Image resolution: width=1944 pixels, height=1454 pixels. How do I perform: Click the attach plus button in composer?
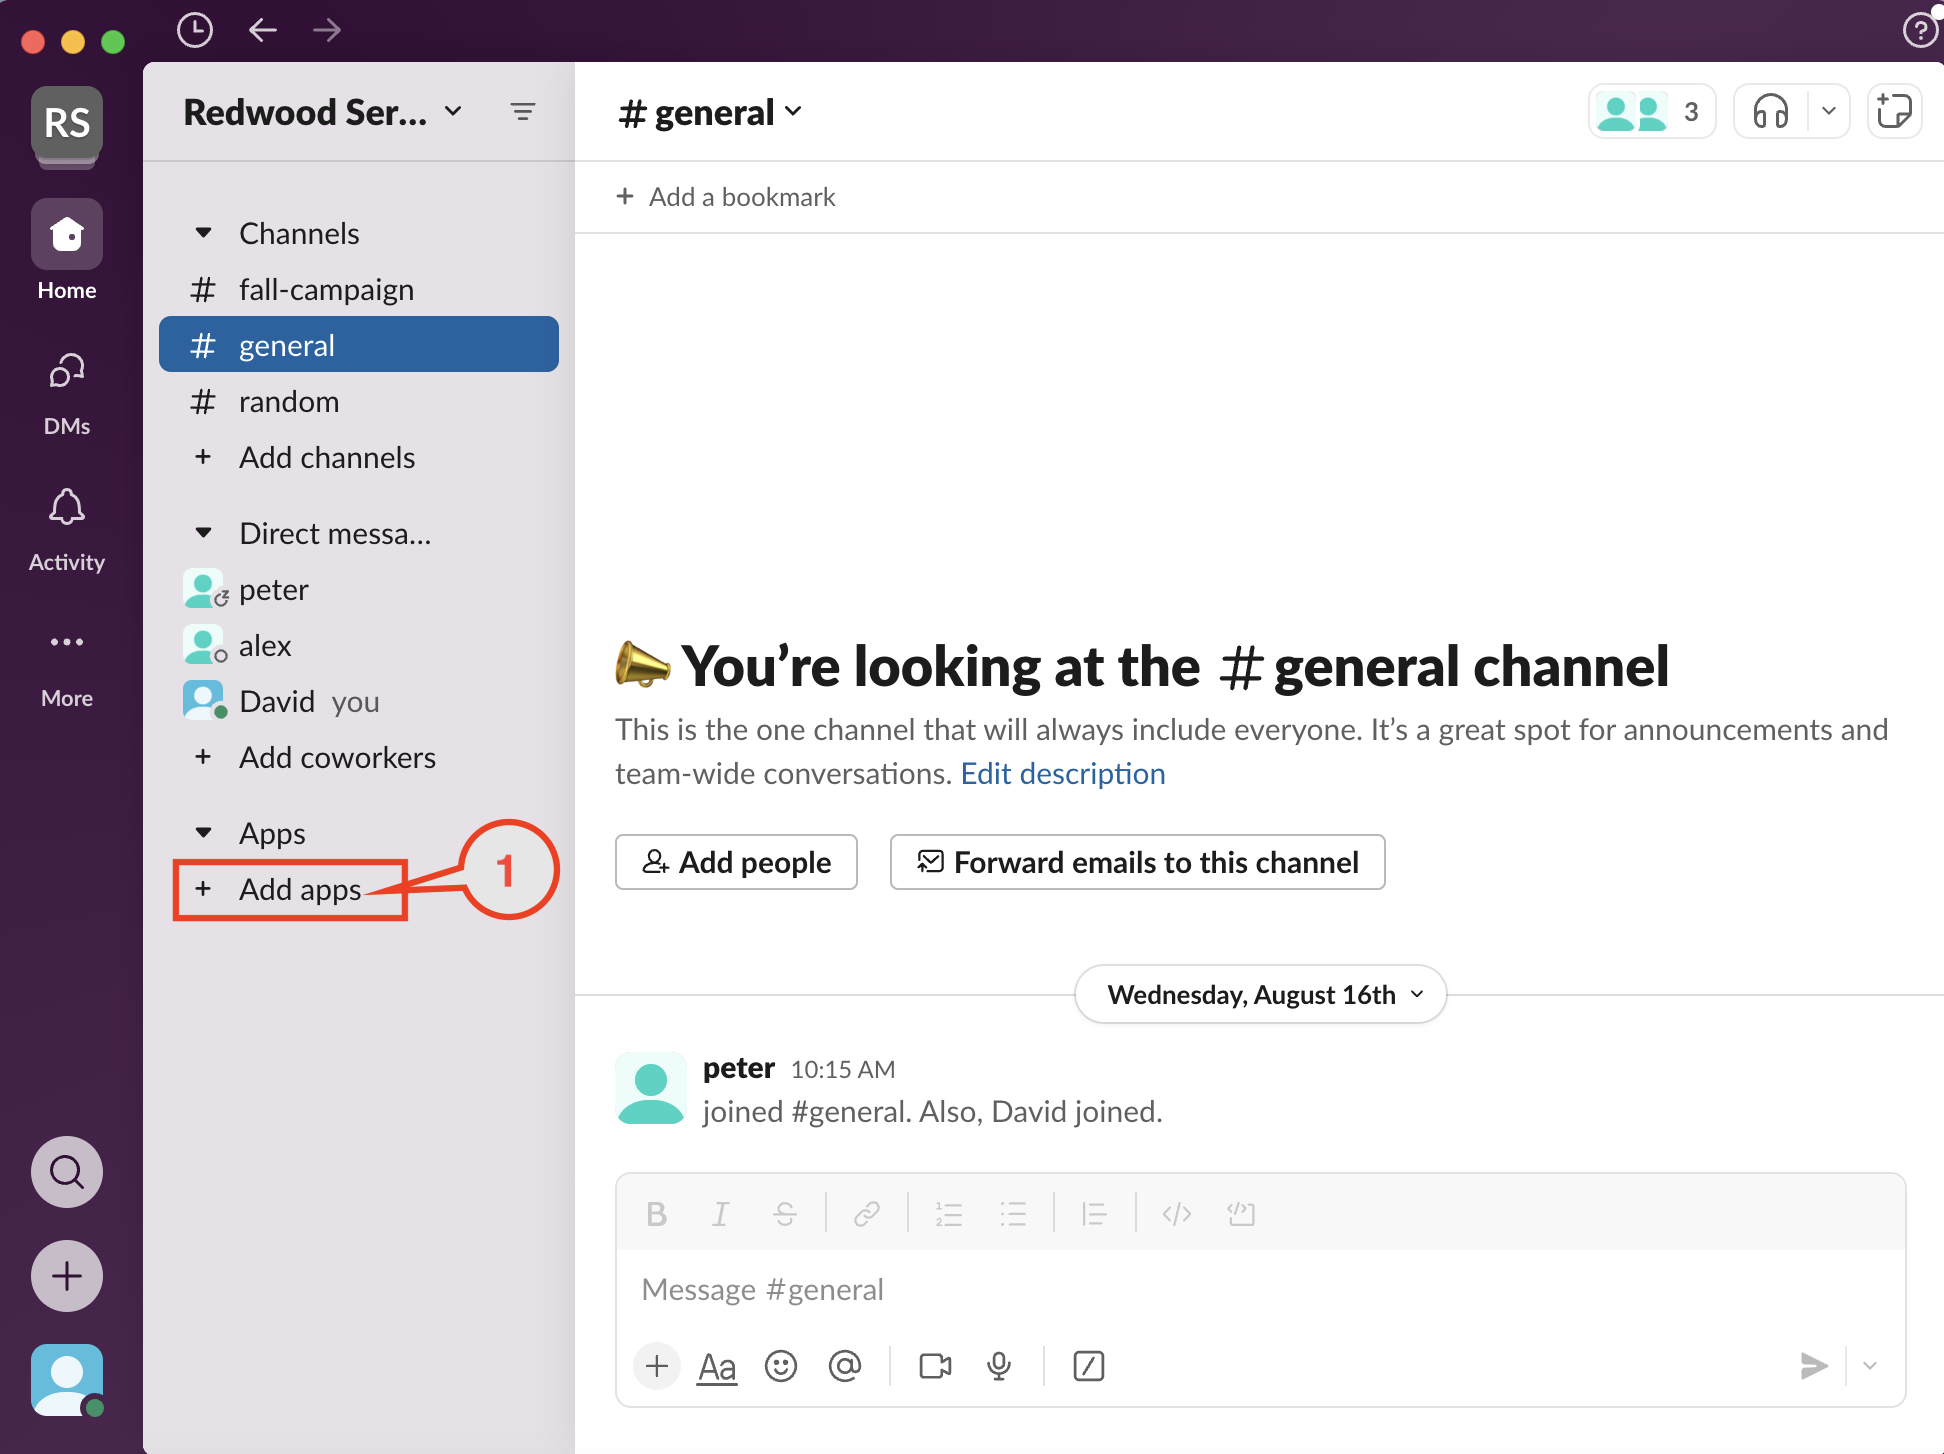point(657,1366)
